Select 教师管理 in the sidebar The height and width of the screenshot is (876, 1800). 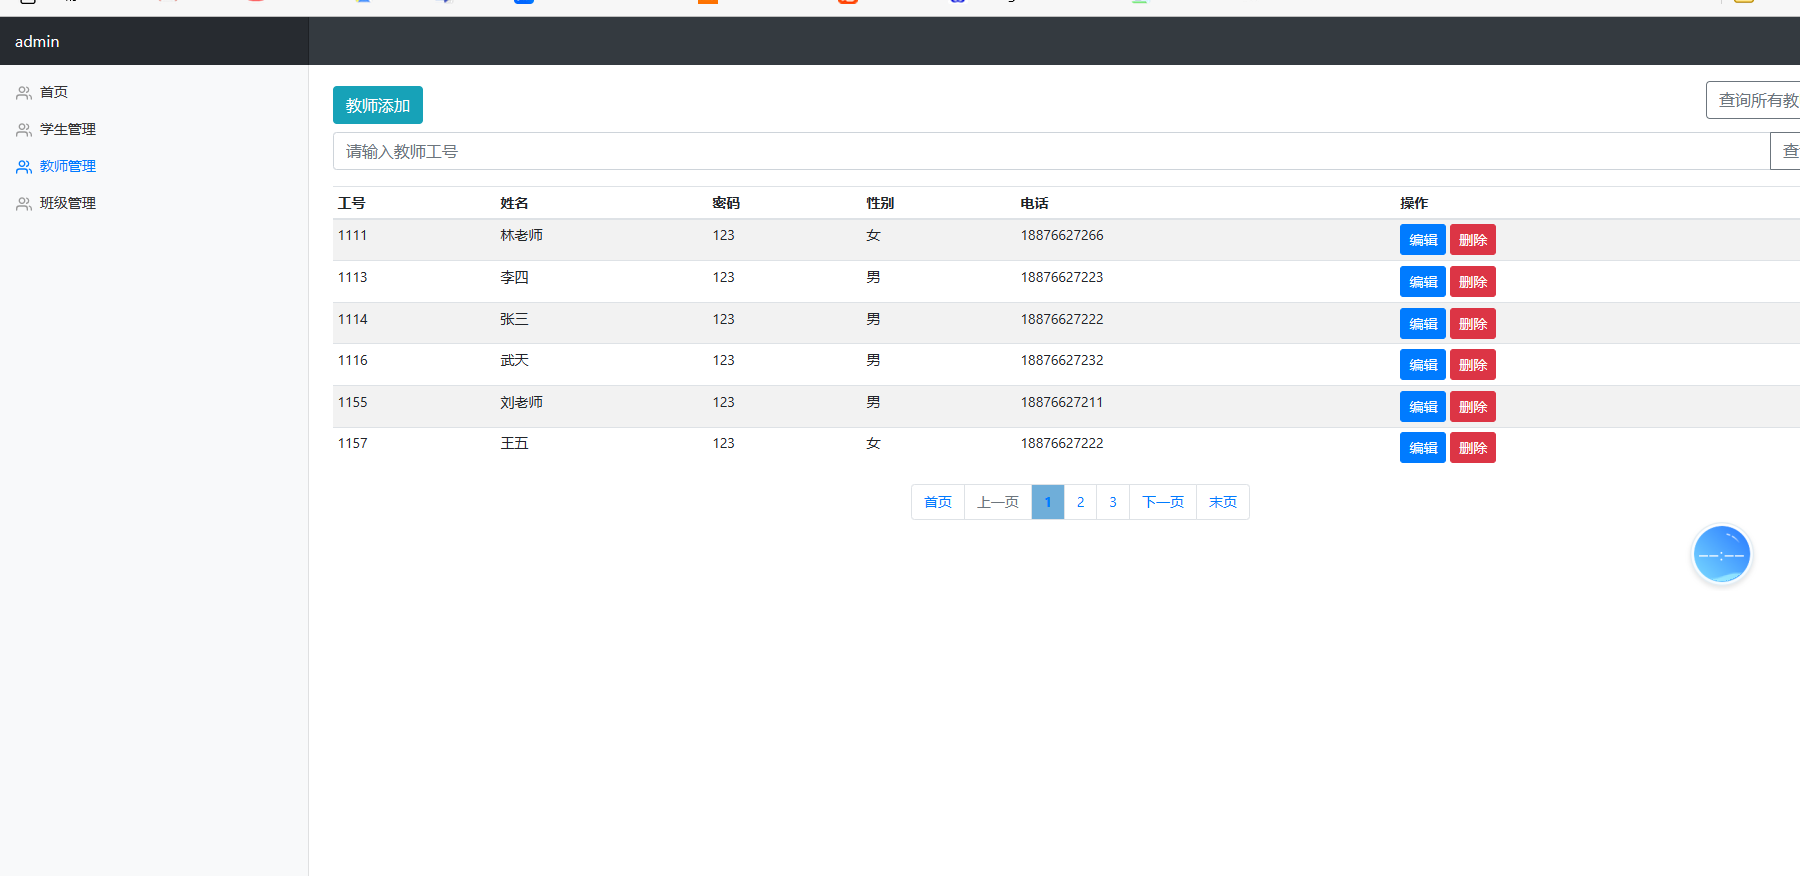click(68, 166)
